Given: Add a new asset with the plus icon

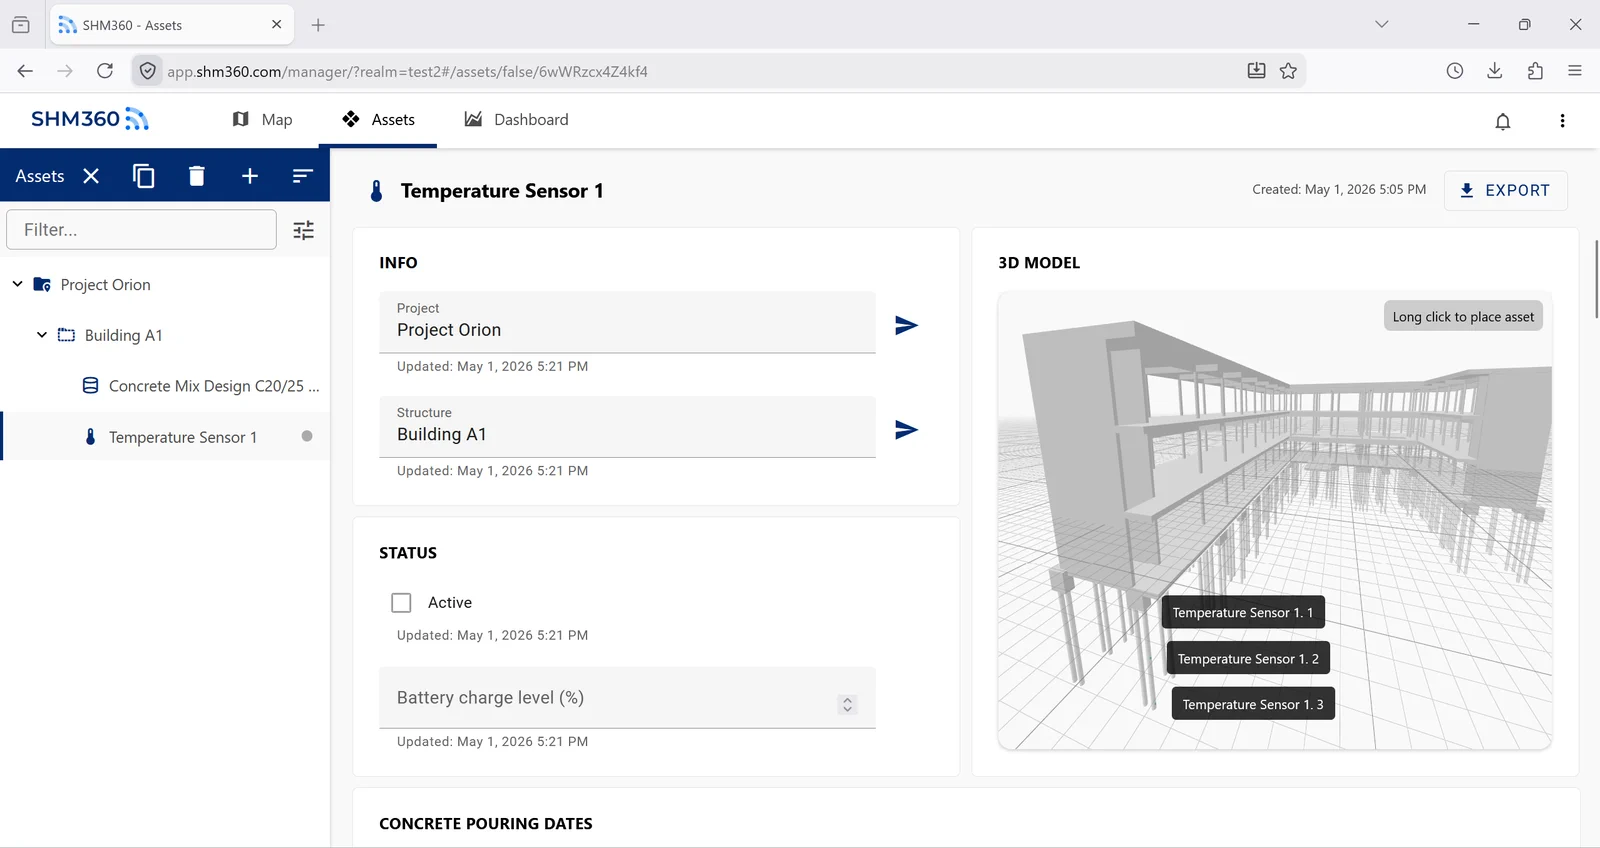Looking at the screenshot, I should point(250,176).
